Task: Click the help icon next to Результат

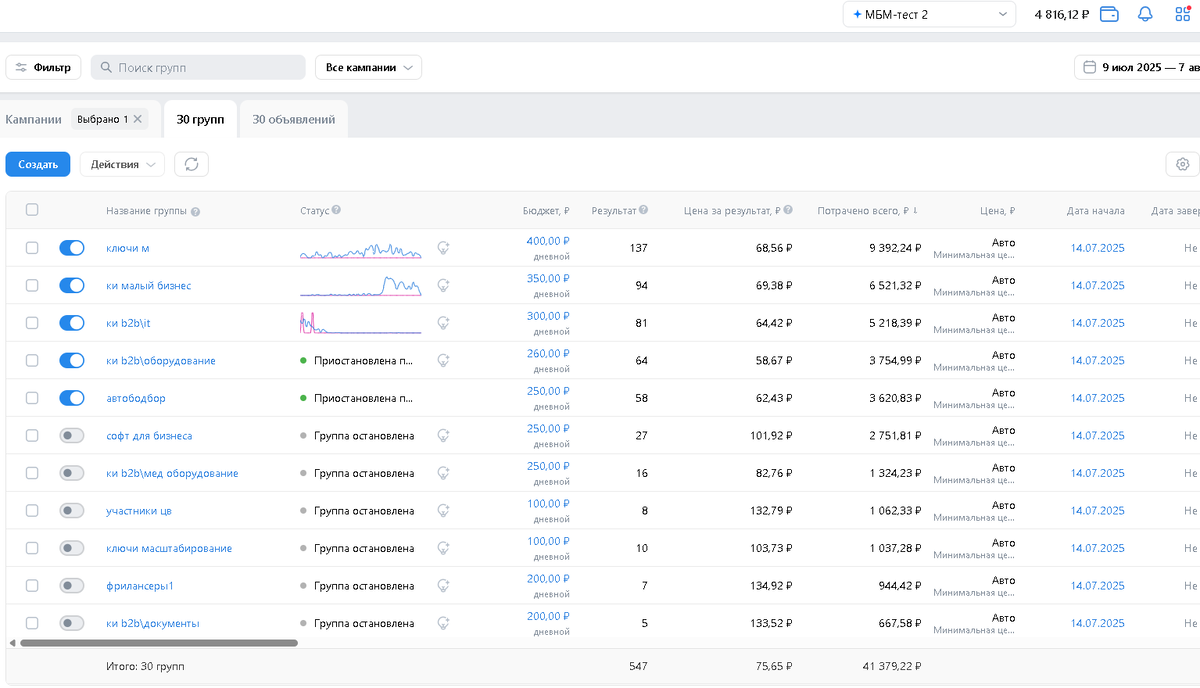Action: coord(643,210)
